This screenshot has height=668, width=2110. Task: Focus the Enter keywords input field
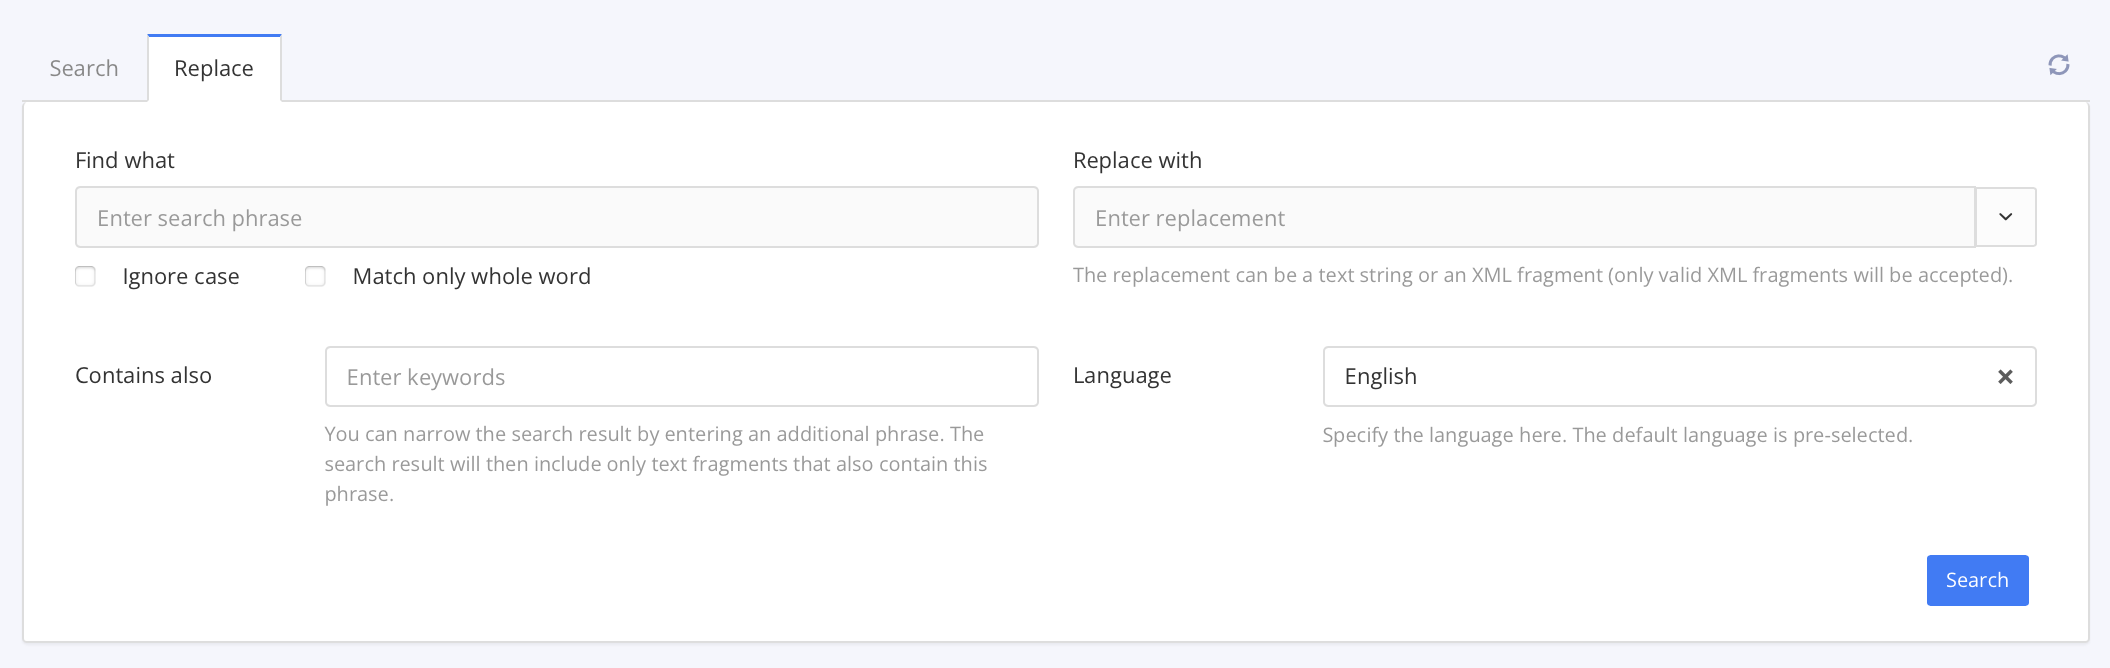pyautogui.click(x=681, y=377)
